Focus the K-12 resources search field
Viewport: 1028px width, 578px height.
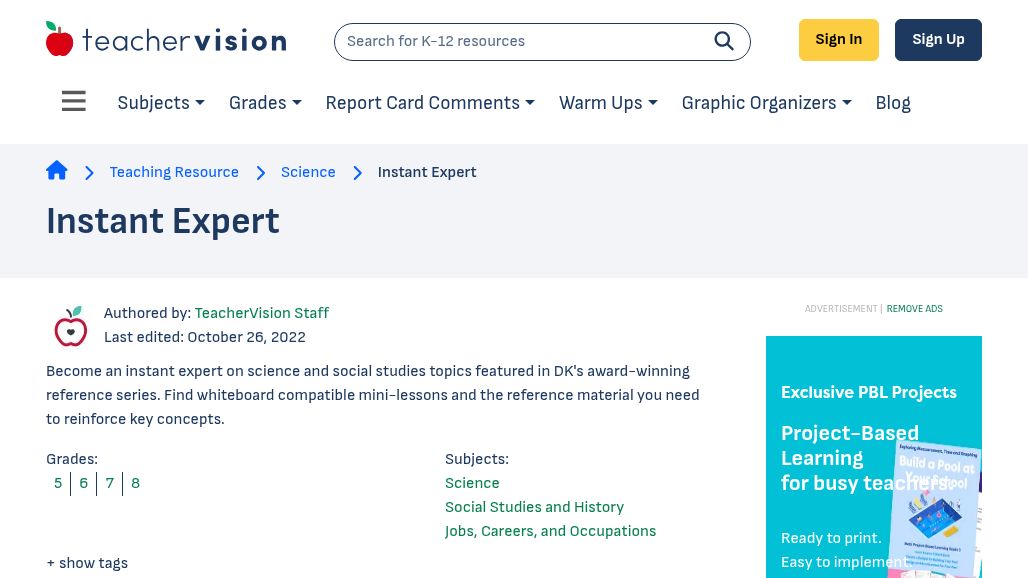[x=520, y=42]
